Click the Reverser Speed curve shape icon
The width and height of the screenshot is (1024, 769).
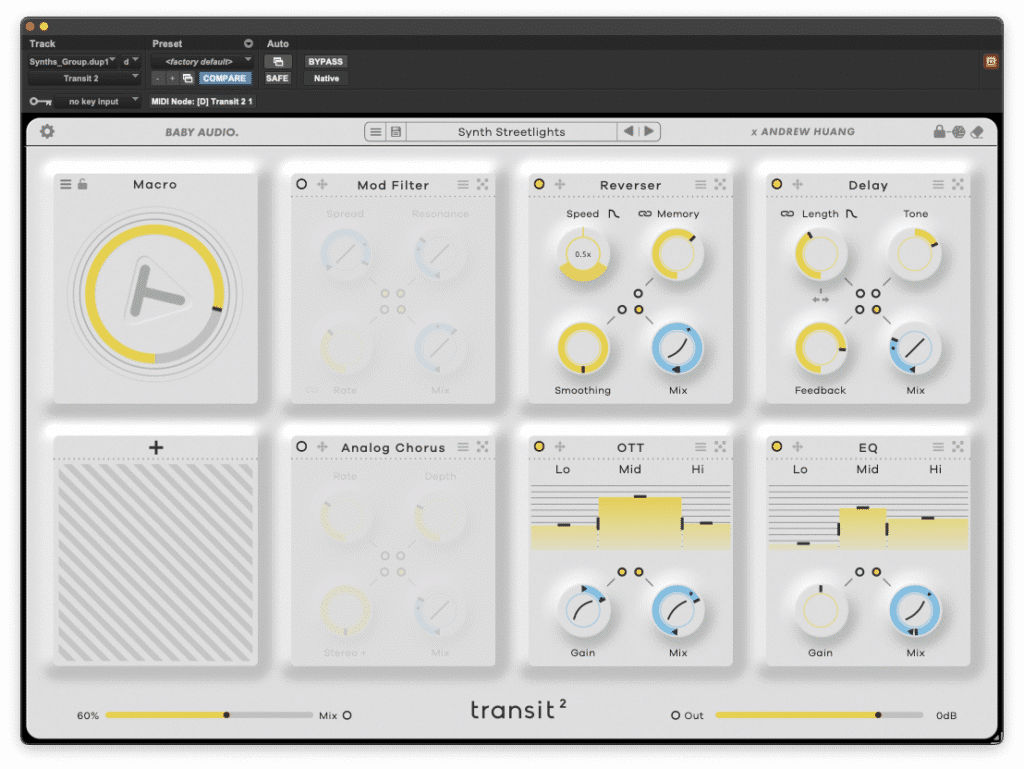pos(614,213)
